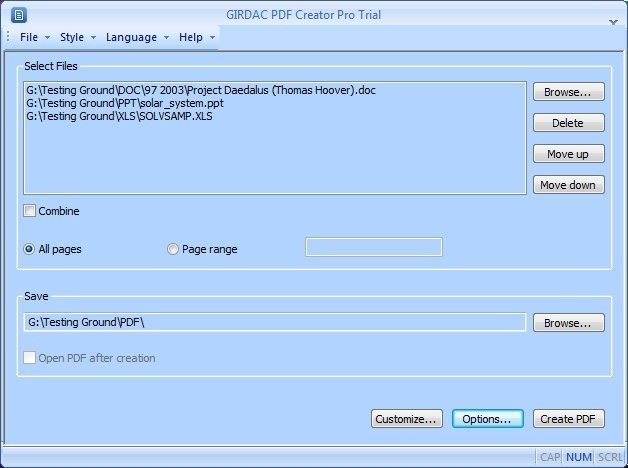Viewport: 628px width, 468px height.
Task: Open the Options dialog
Action: (487, 419)
